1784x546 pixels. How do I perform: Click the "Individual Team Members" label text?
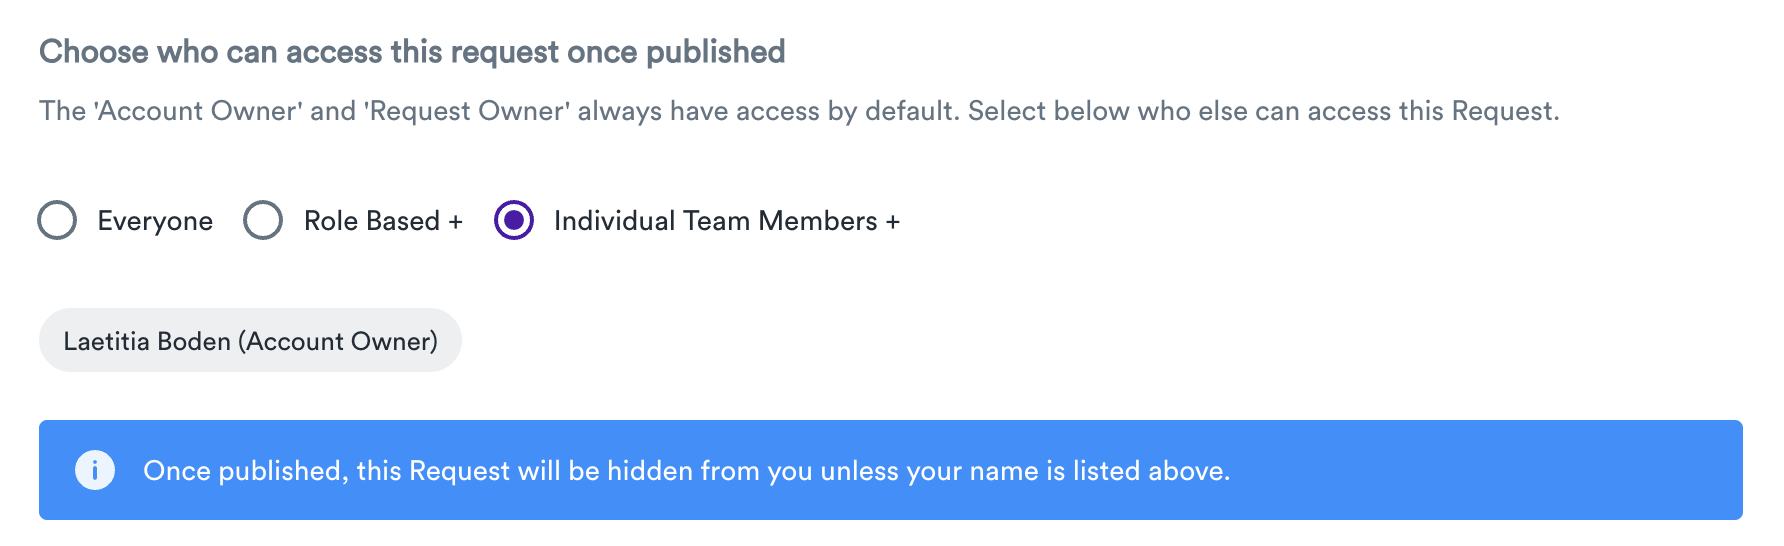pos(715,221)
